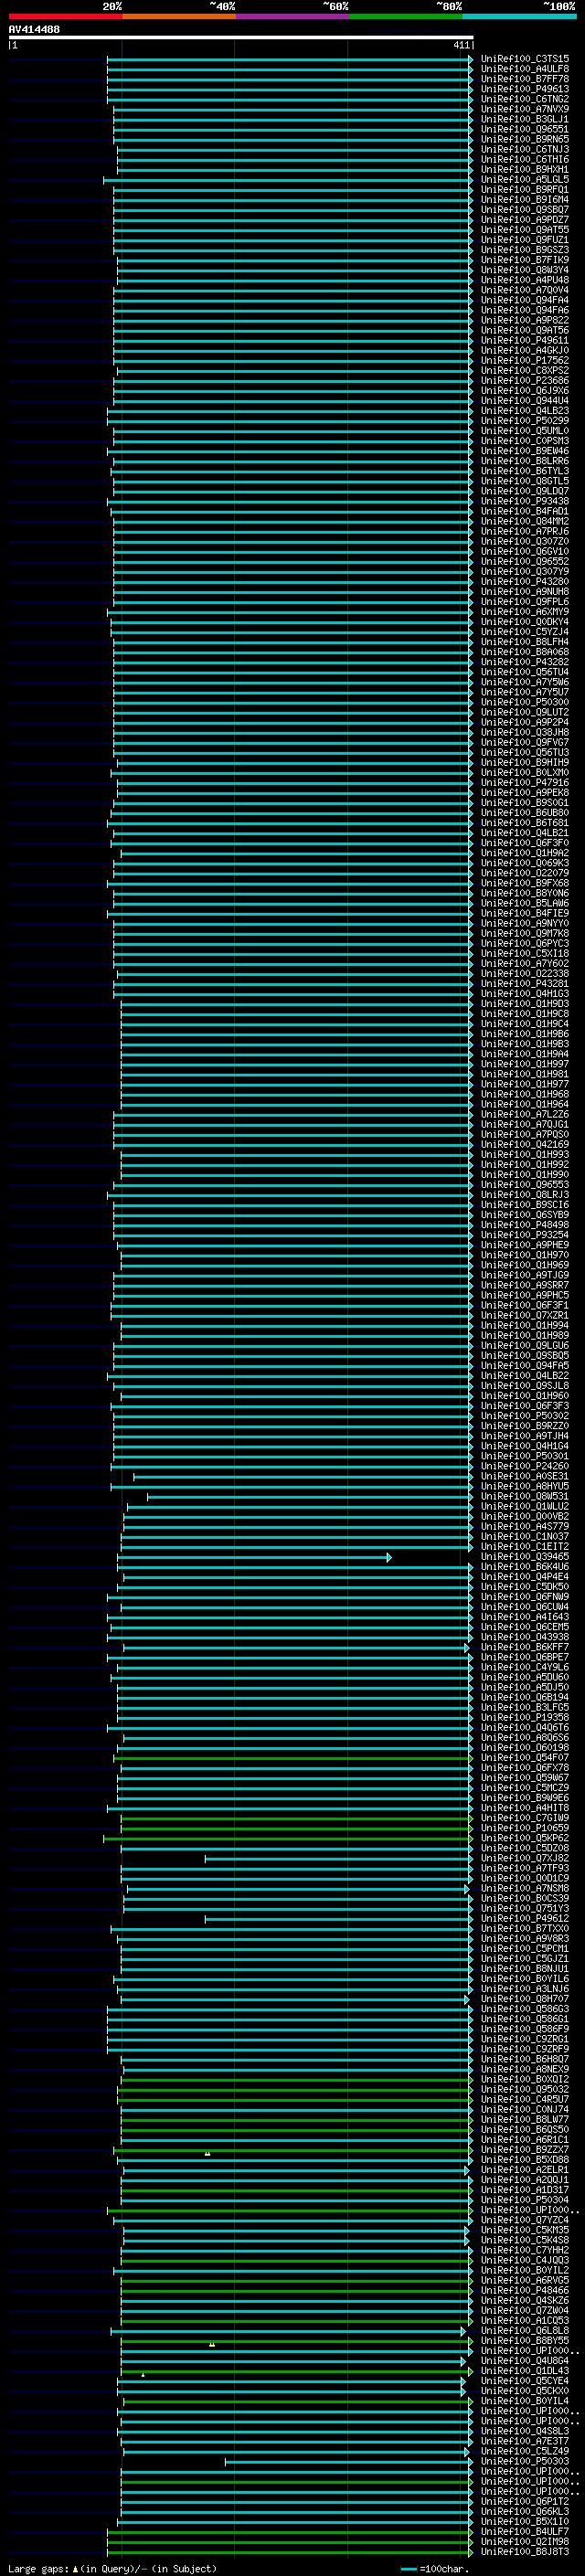Select UniRef100_A4S779 entry
The height and width of the screenshot is (2576, 585).
pos(525,1526)
